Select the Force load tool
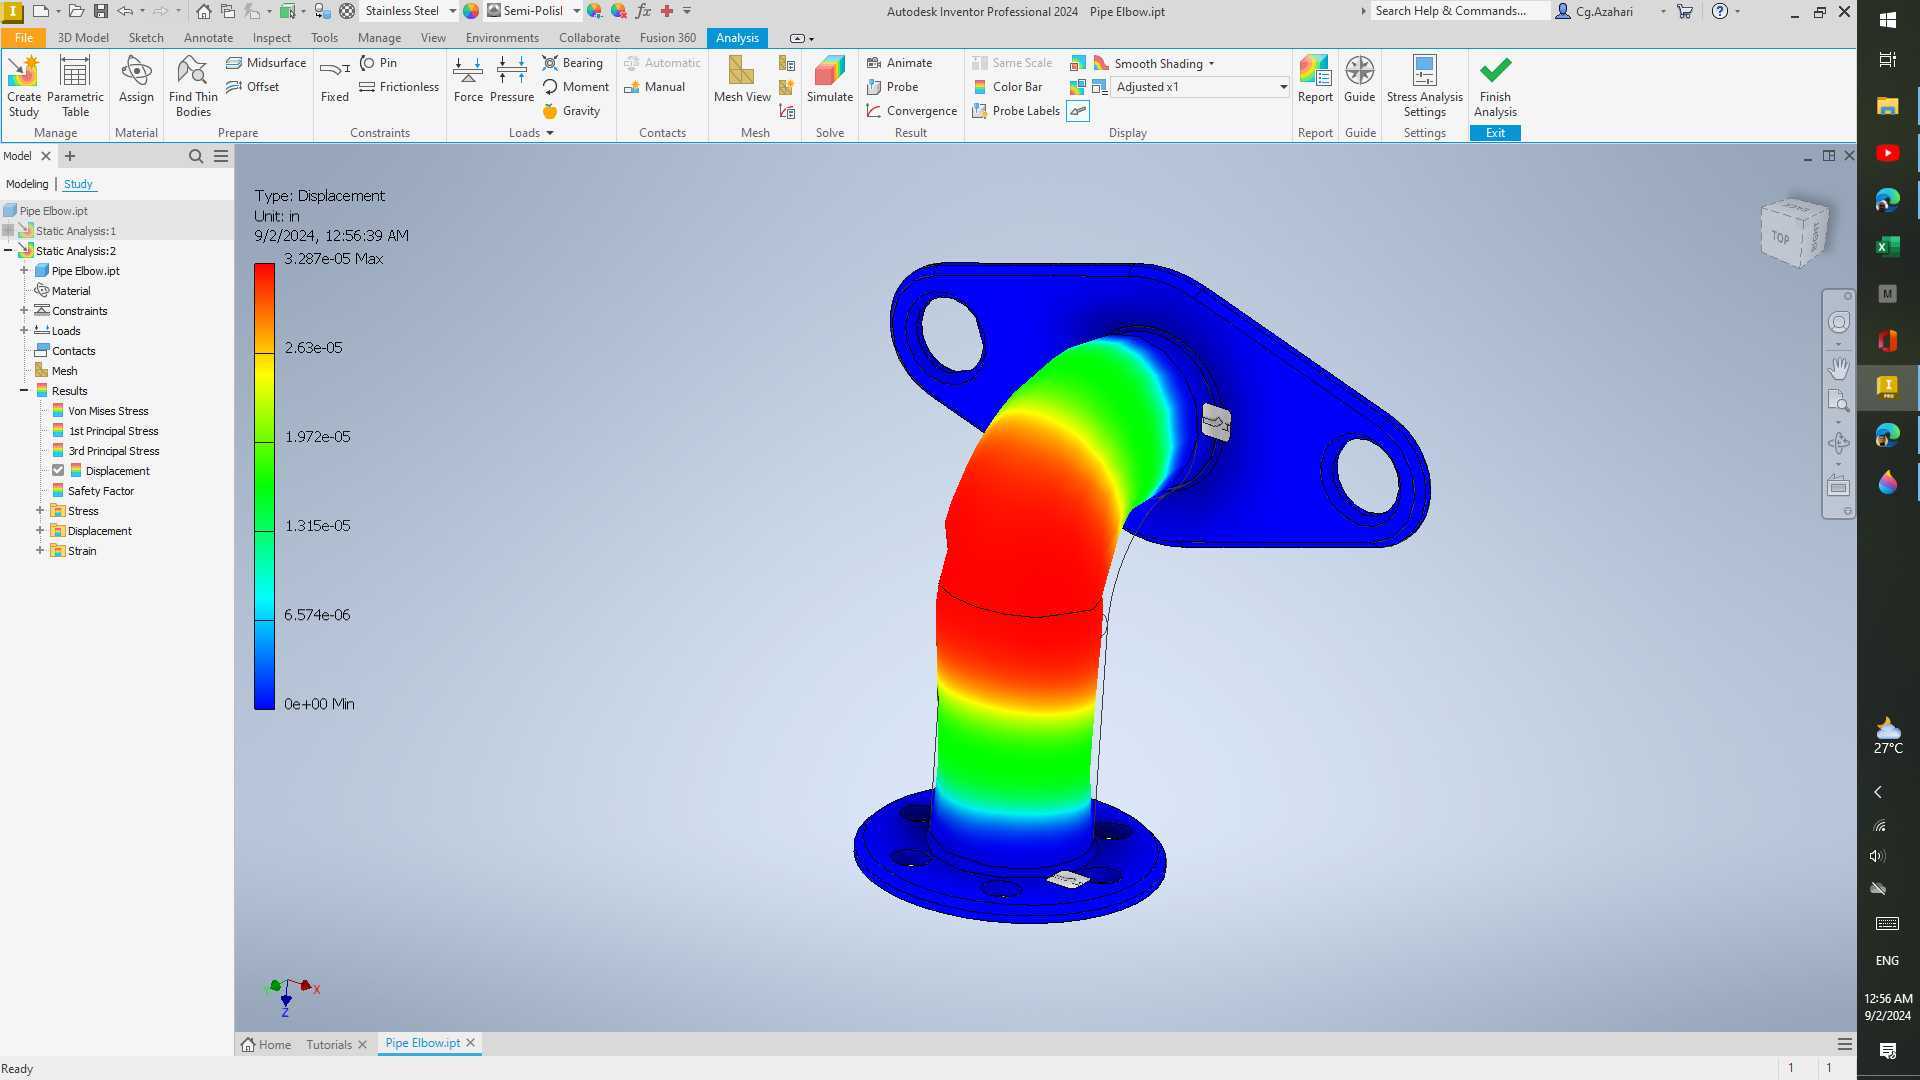1920x1080 pixels. (468, 80)
